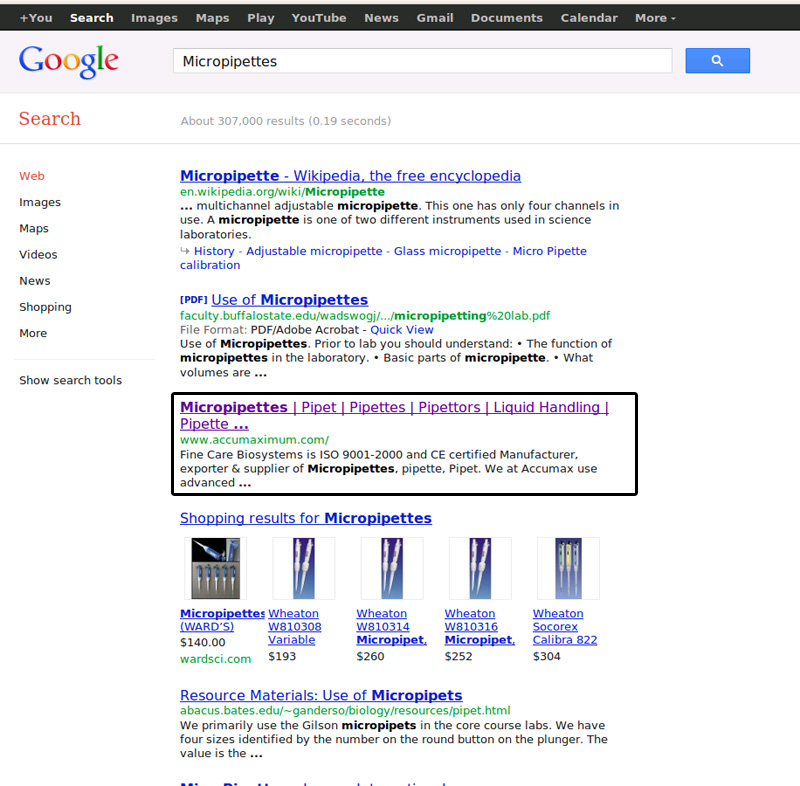The height and width of the screenshot is (786, 800).
Task: Open Resource Materials: Use of Micropipets result
Action: (321, 696)
